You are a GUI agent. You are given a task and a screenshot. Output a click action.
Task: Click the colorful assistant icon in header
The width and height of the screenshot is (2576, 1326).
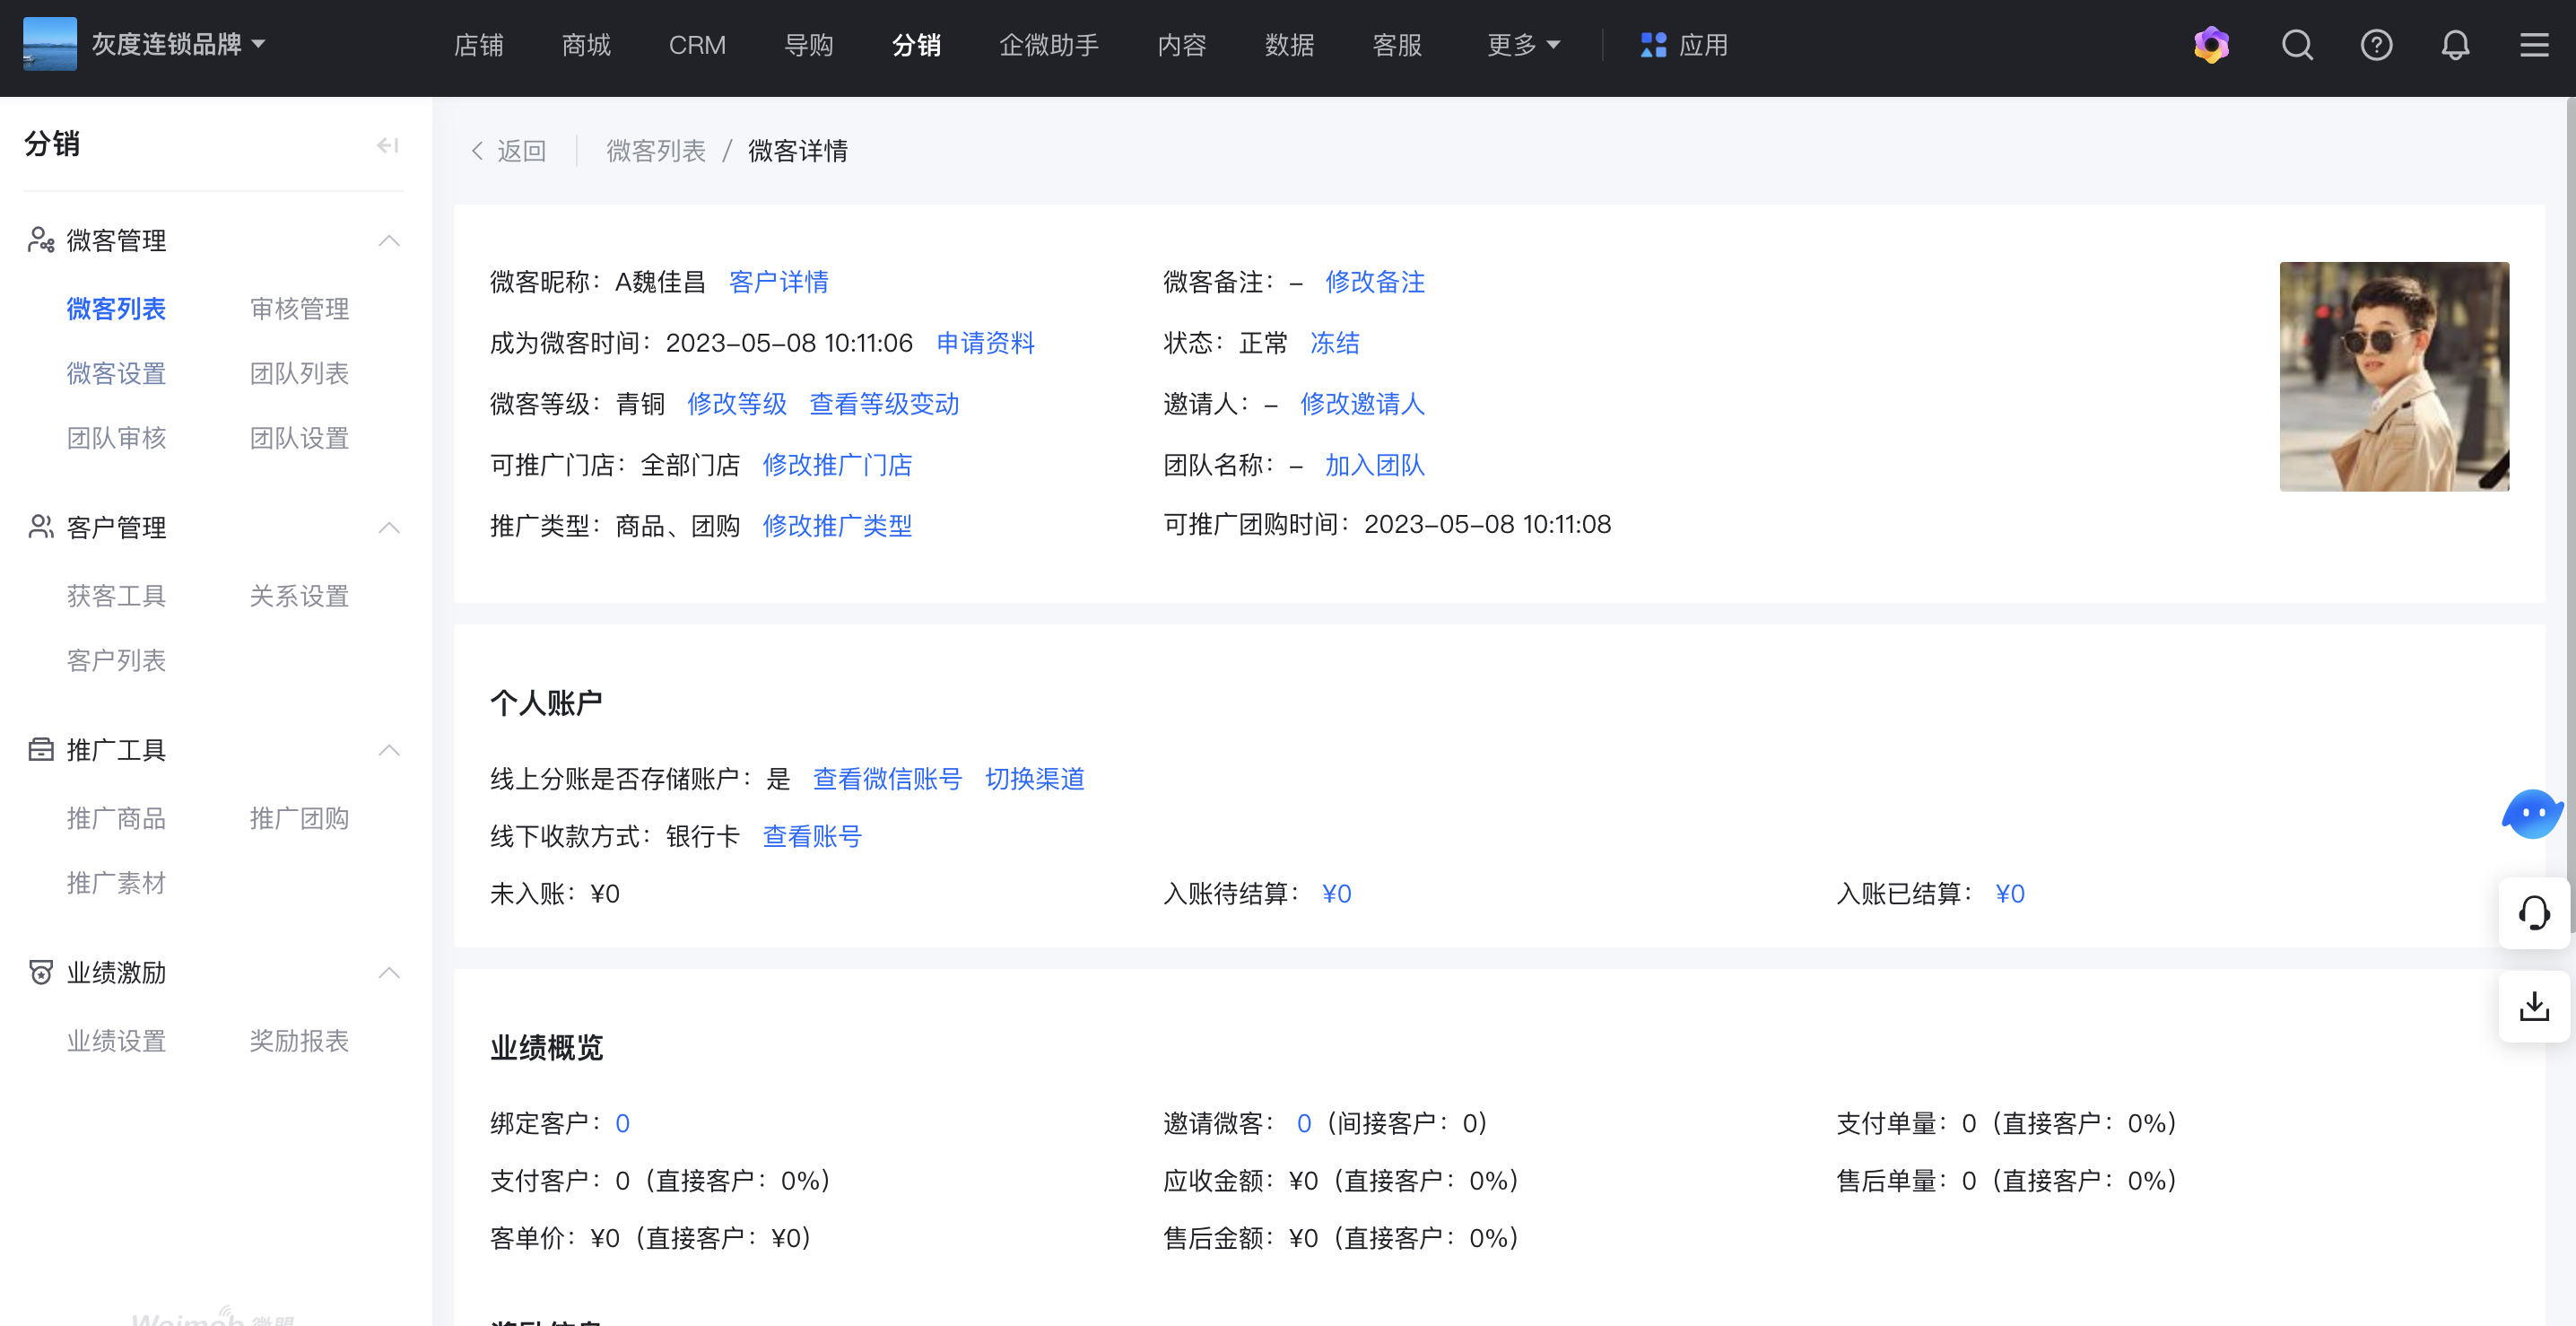pos(2211,45)
